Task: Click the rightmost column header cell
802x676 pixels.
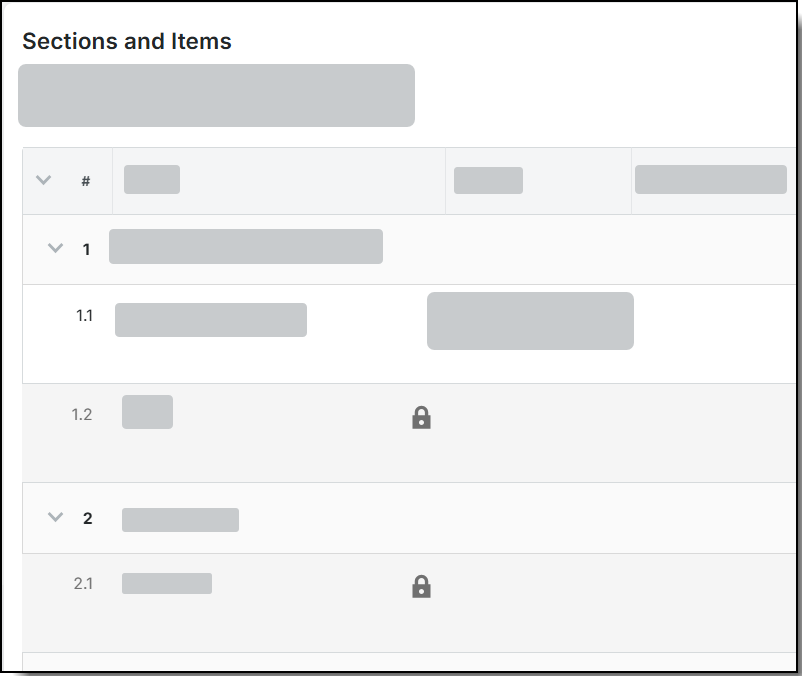Action: click(710, 180)
